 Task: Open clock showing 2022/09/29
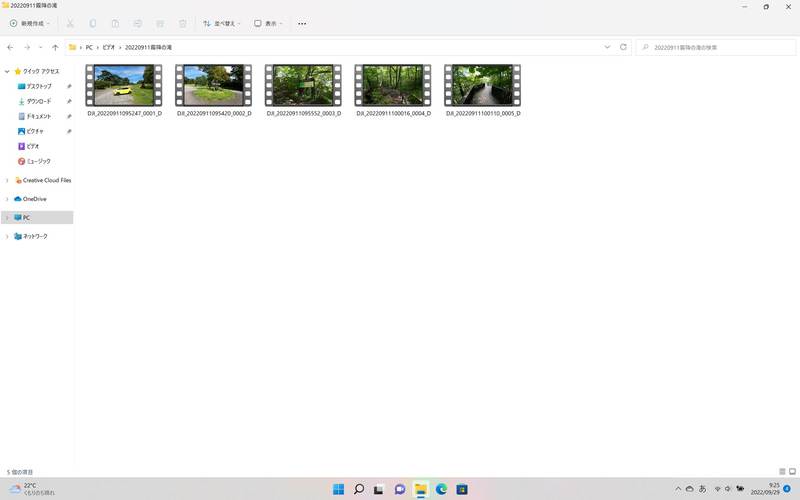(x=765, y=489)
